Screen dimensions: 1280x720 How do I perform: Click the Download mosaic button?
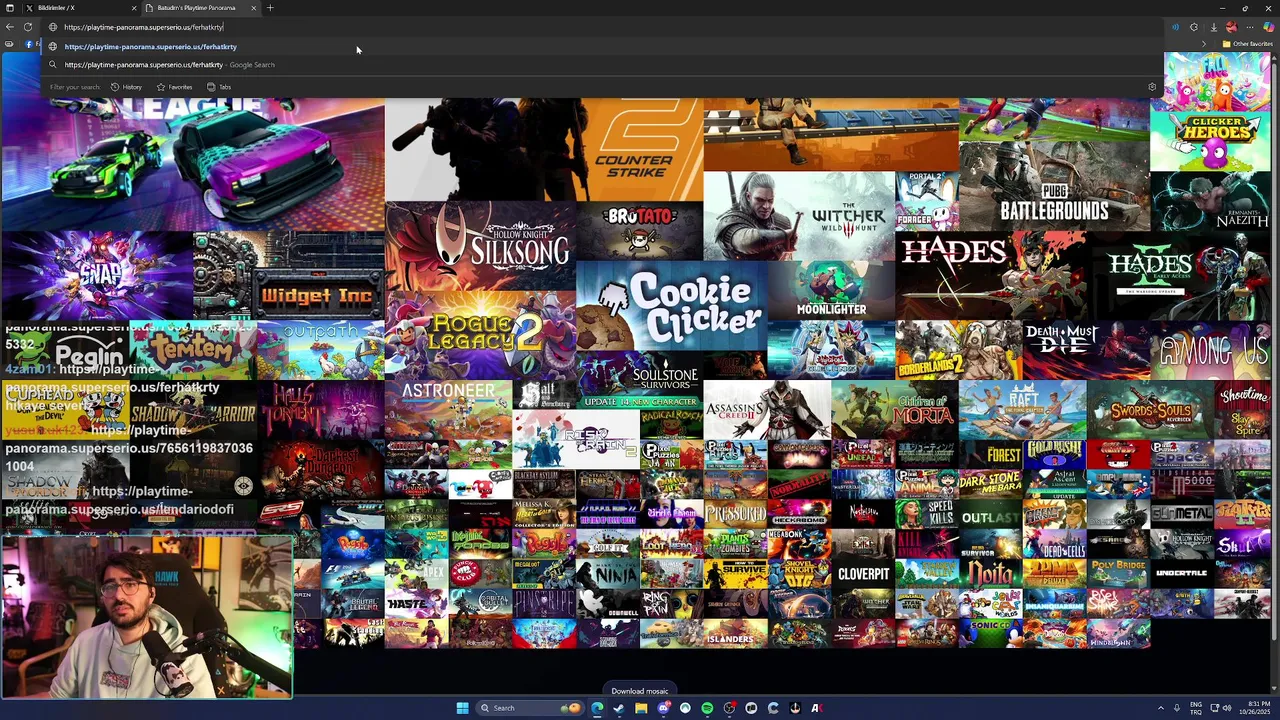click(x=640, y=691)
